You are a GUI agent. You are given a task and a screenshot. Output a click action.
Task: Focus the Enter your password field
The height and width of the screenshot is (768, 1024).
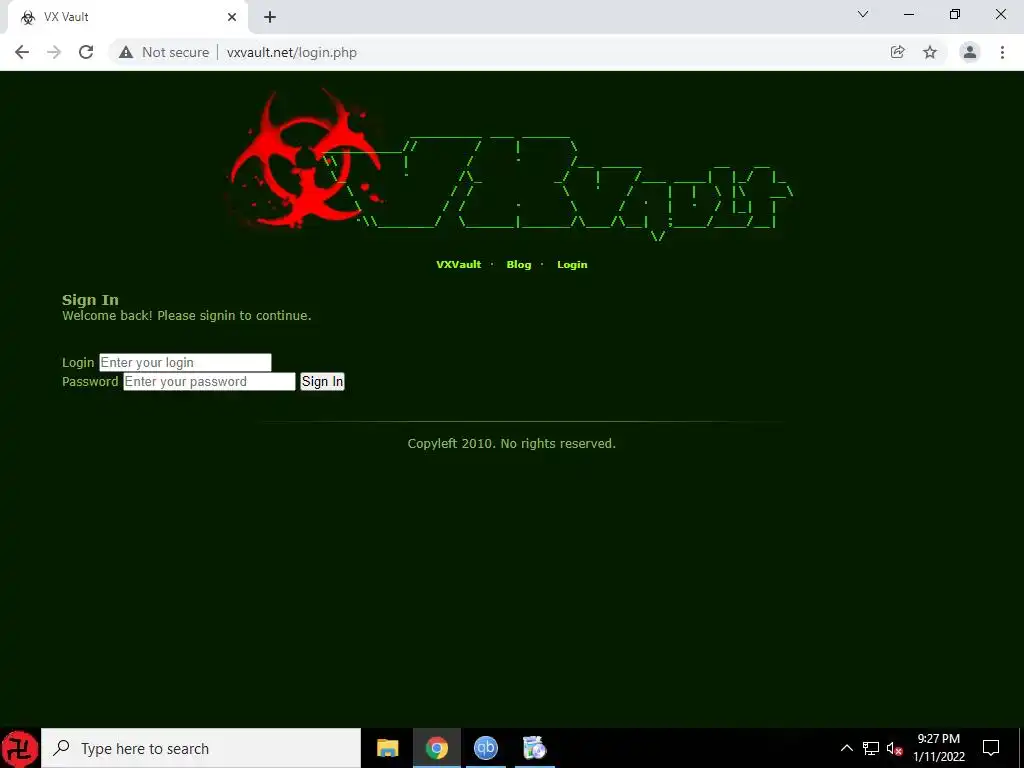[209, 381]
